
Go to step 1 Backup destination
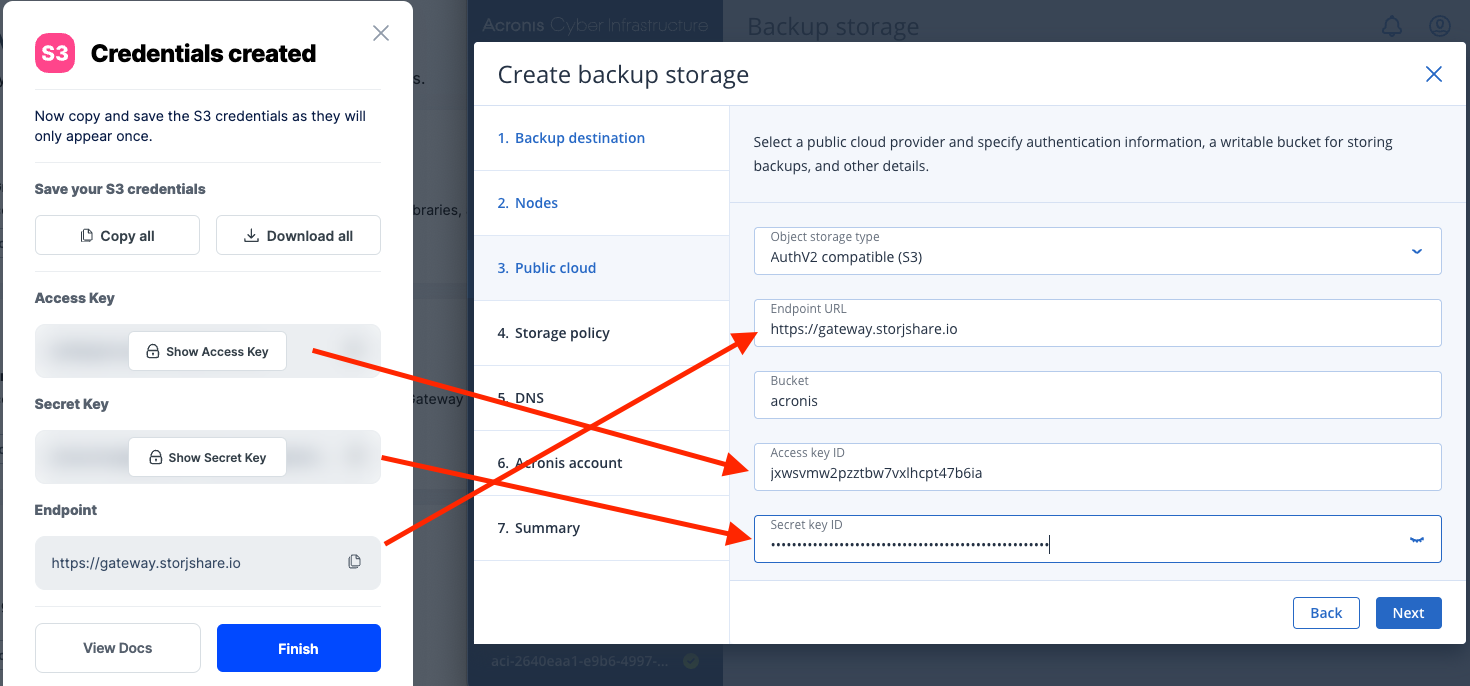pyautogui.click(x=602, y=138)
